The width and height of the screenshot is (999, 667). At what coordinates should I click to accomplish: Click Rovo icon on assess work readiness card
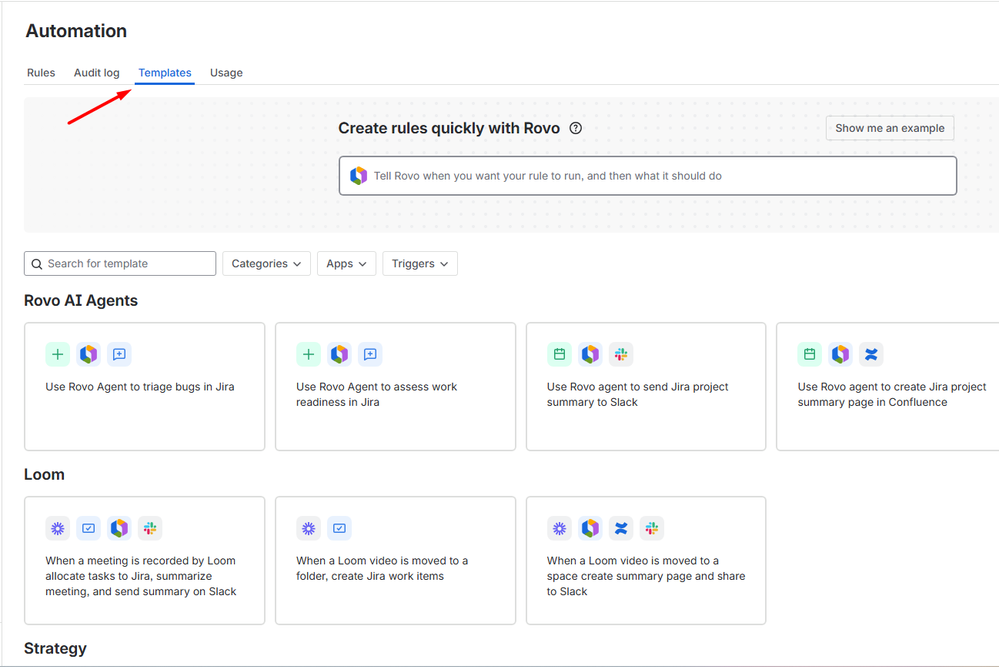pyautogui.click(x=340, y=354)
